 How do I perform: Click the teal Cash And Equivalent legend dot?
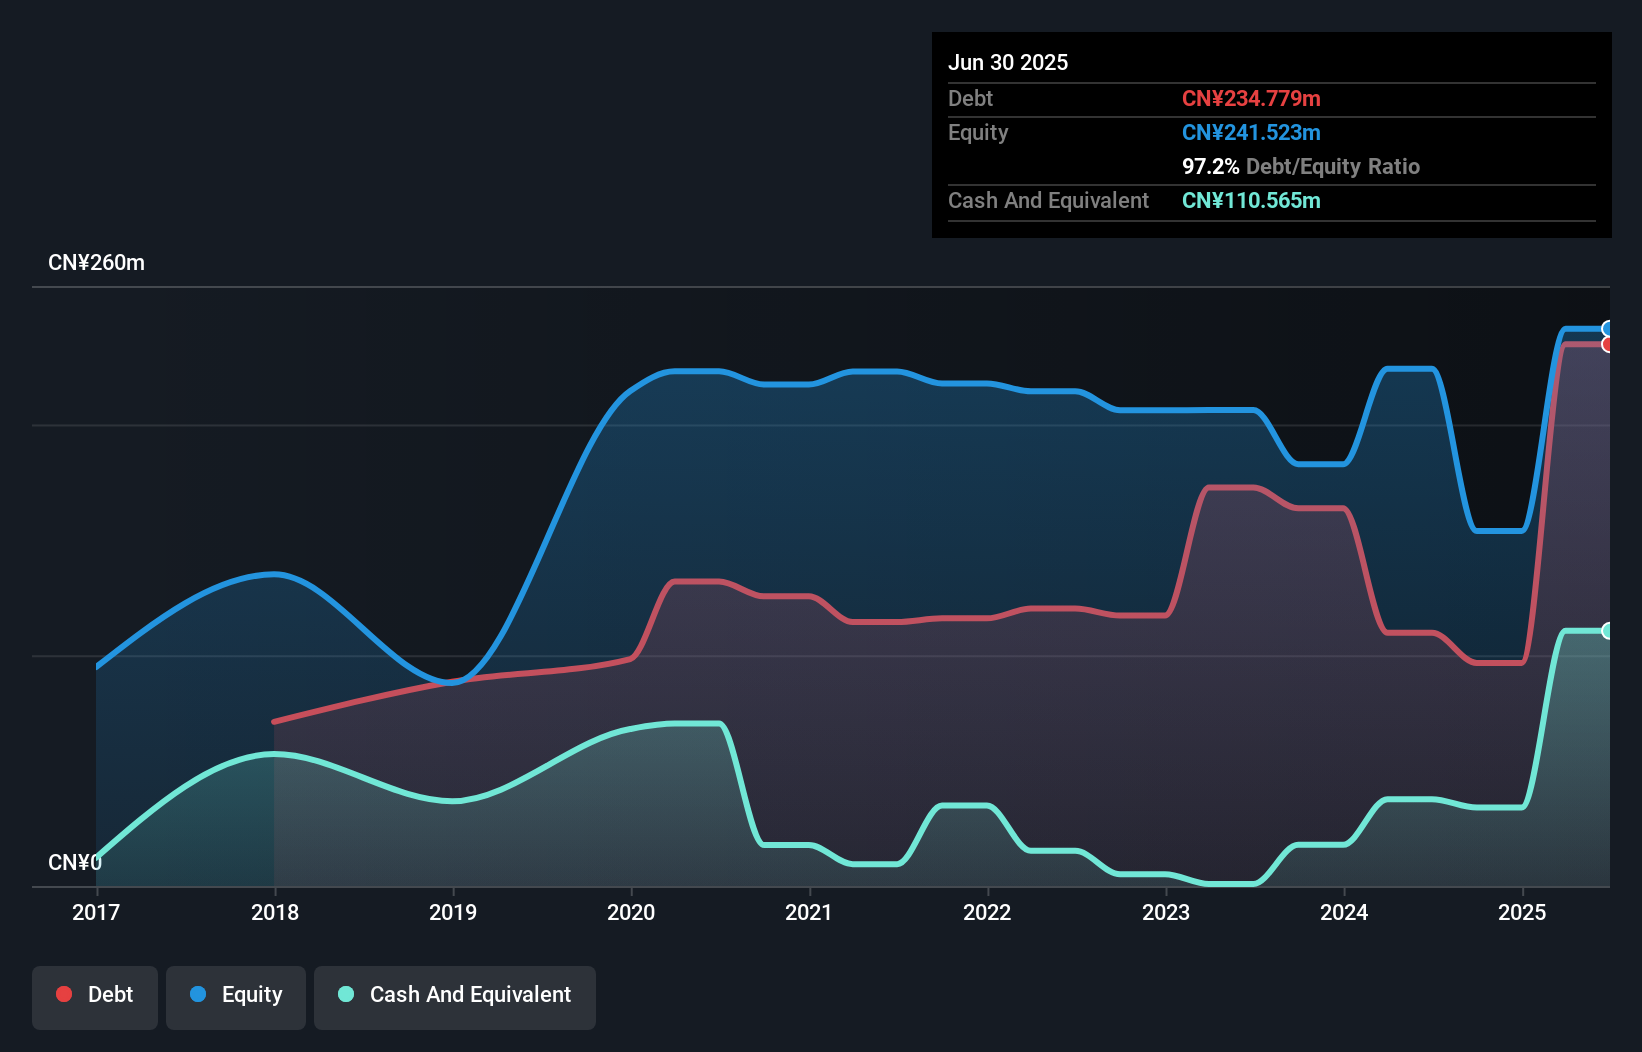(344, 994)
